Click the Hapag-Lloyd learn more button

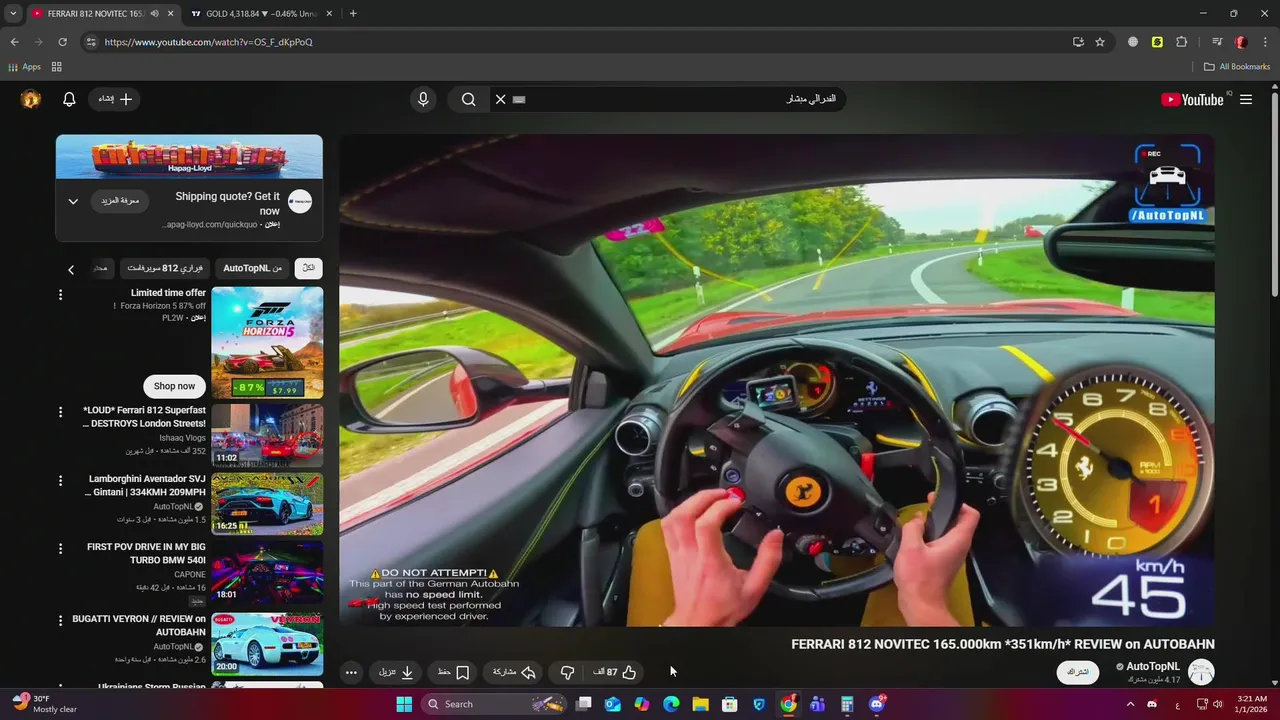pyautogui.click(x=120, y=201)
